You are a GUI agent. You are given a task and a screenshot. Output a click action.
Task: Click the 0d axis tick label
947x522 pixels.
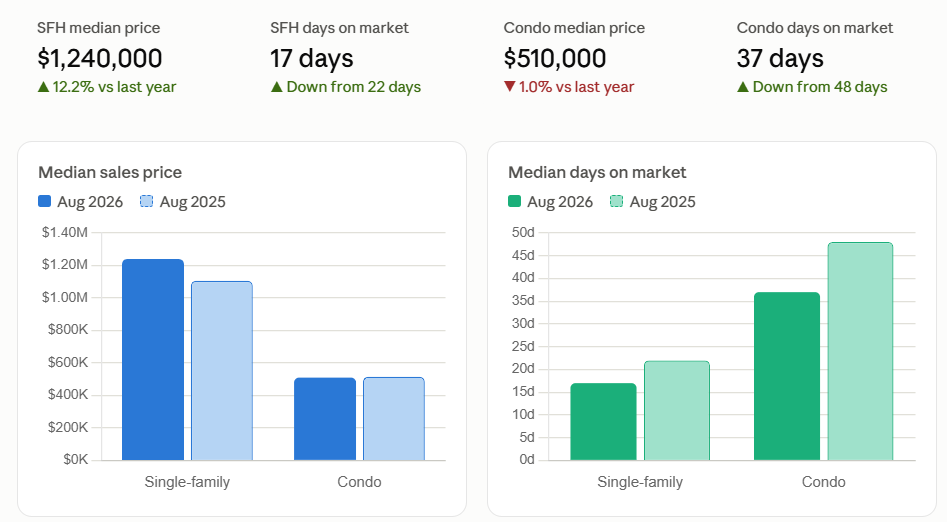pyautogui.click(x=527, y=460)
